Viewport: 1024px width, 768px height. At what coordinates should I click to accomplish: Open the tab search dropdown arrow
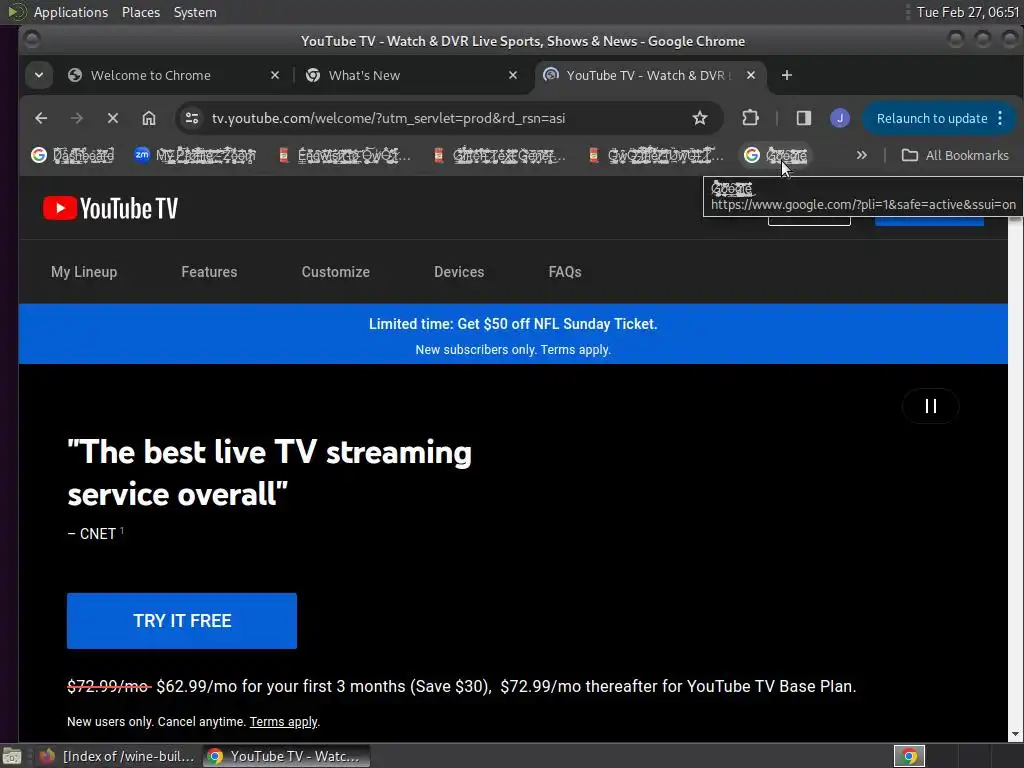point(39,75)
